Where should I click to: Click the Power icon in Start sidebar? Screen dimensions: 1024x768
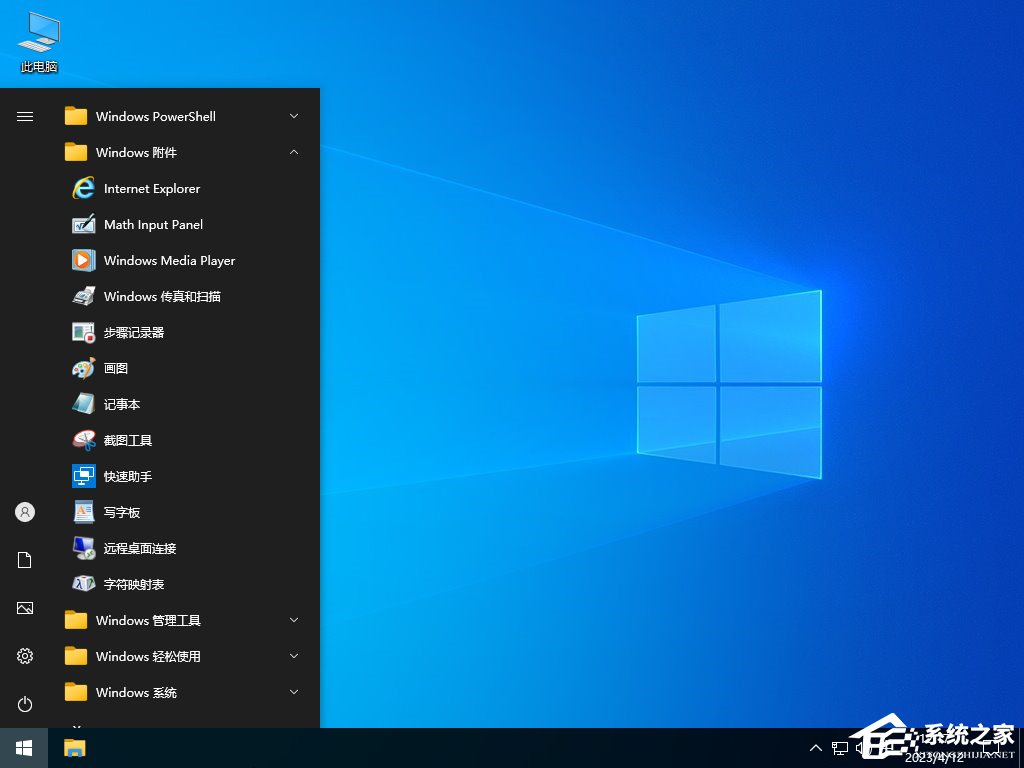25,704
